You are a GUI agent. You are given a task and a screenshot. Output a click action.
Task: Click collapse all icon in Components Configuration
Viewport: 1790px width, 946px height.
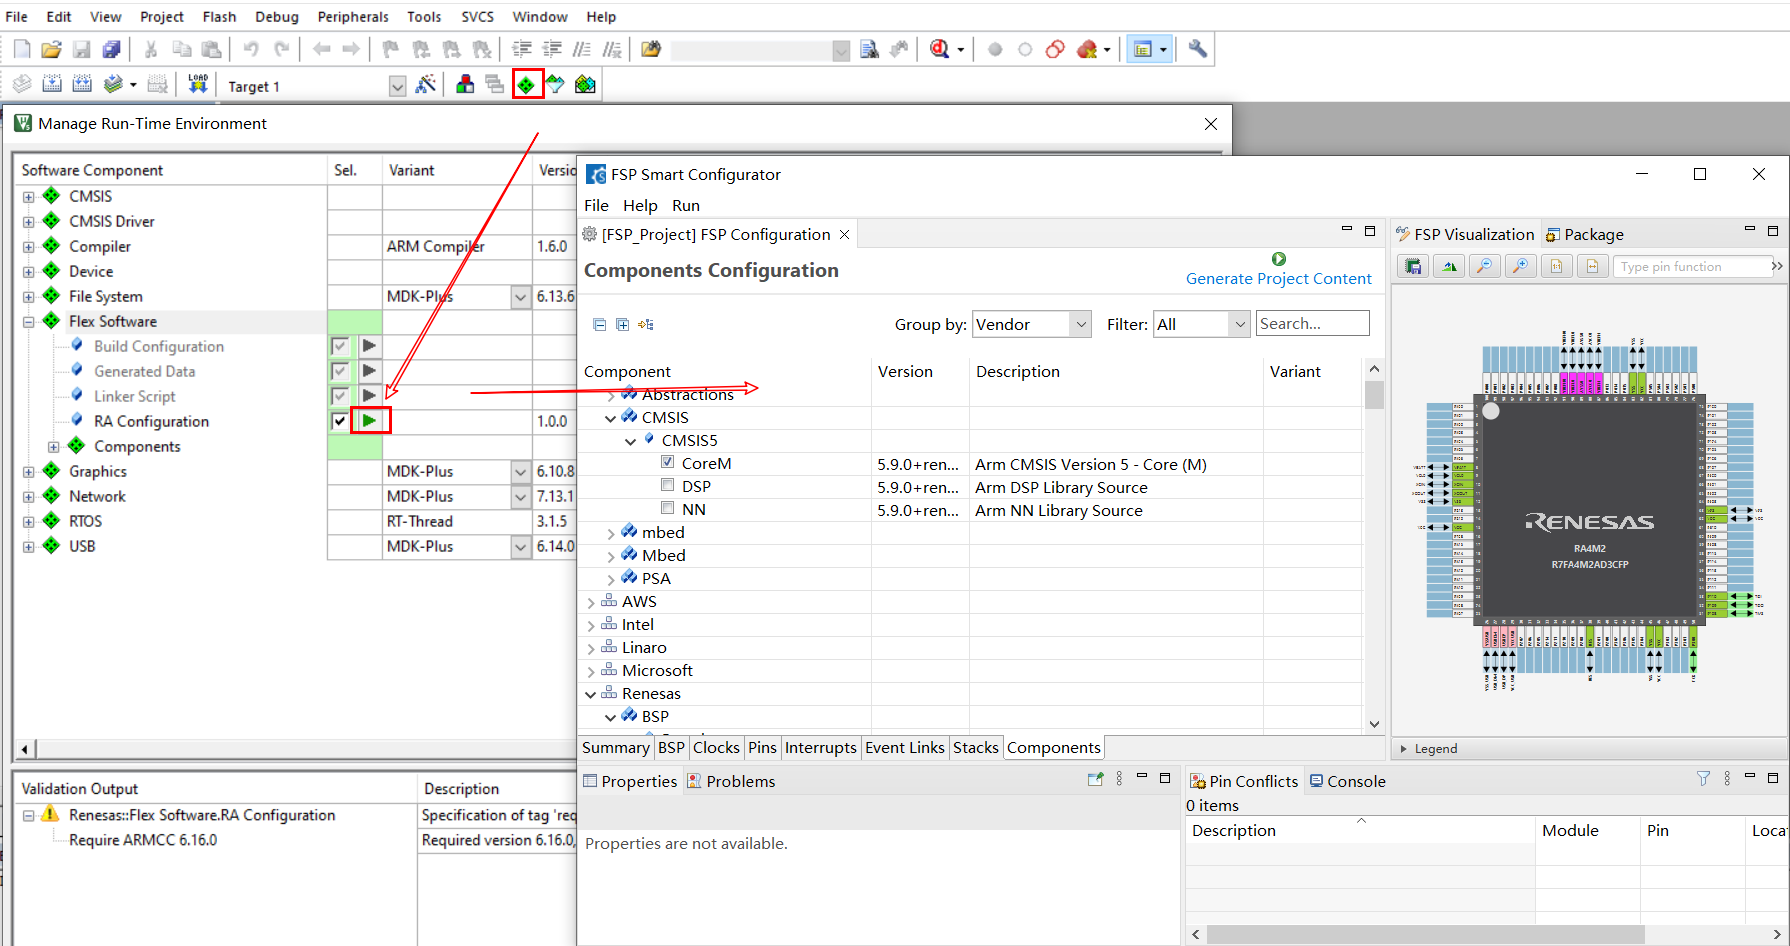coord(599,325)
